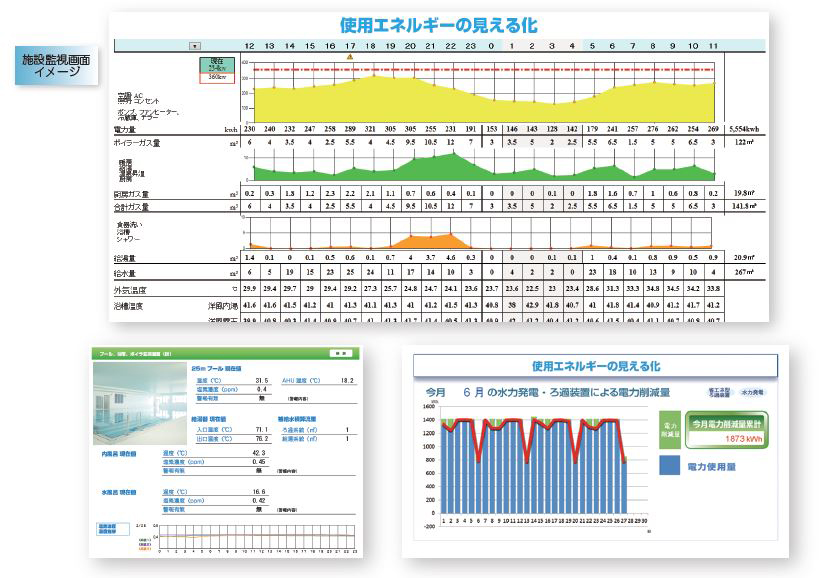
Task: Click the white button in the pool monitor title bar
Action: [340, 353]
